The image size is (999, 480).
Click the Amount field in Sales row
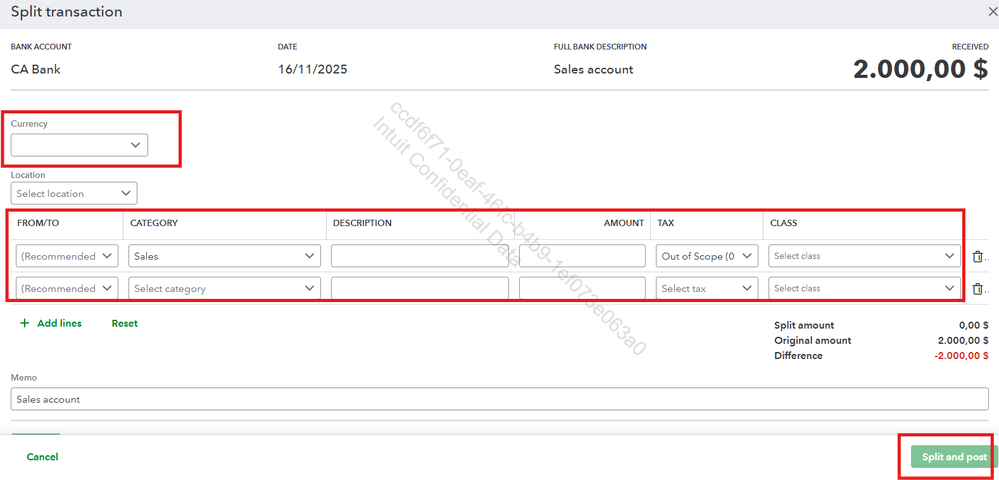pos(582,256)
